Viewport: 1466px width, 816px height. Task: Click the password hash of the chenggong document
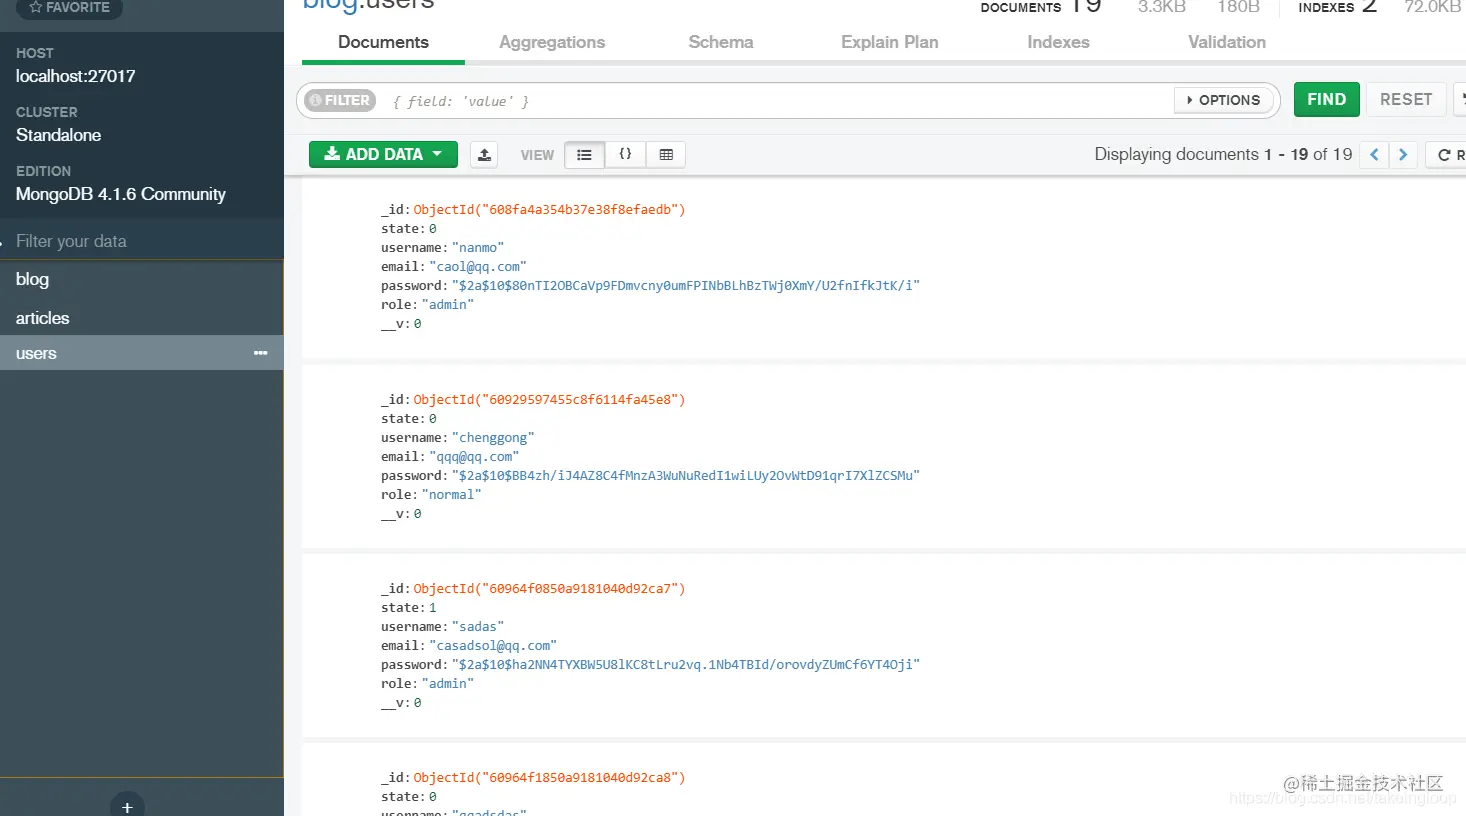pyautogui.click(x=686, y=476)
